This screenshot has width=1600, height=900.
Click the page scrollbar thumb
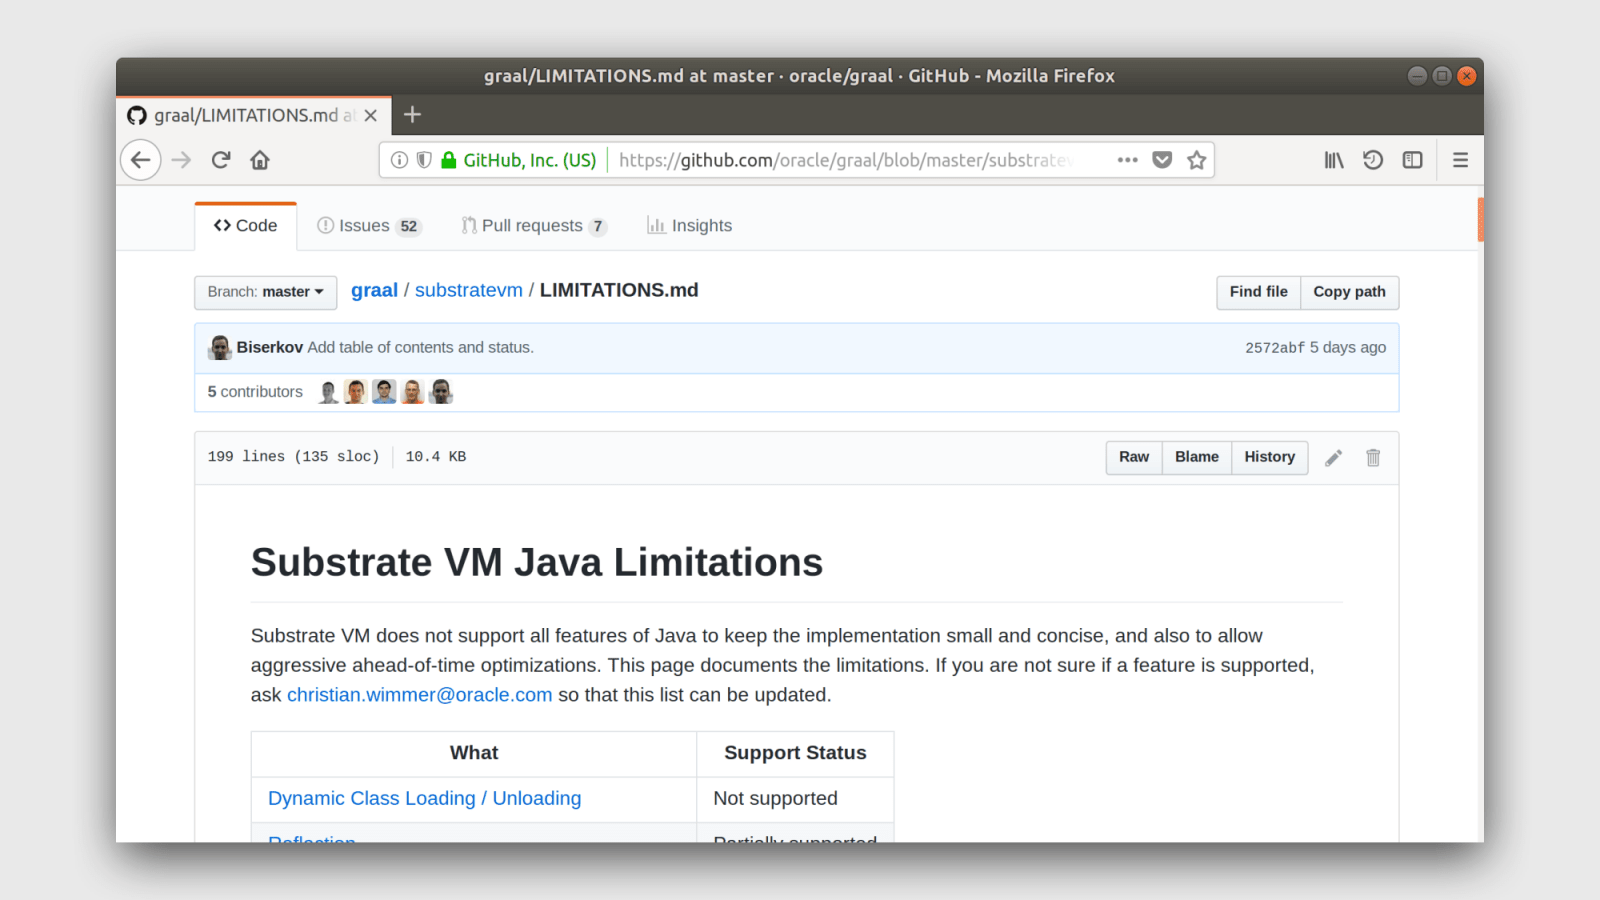[x=1480, y=220]
